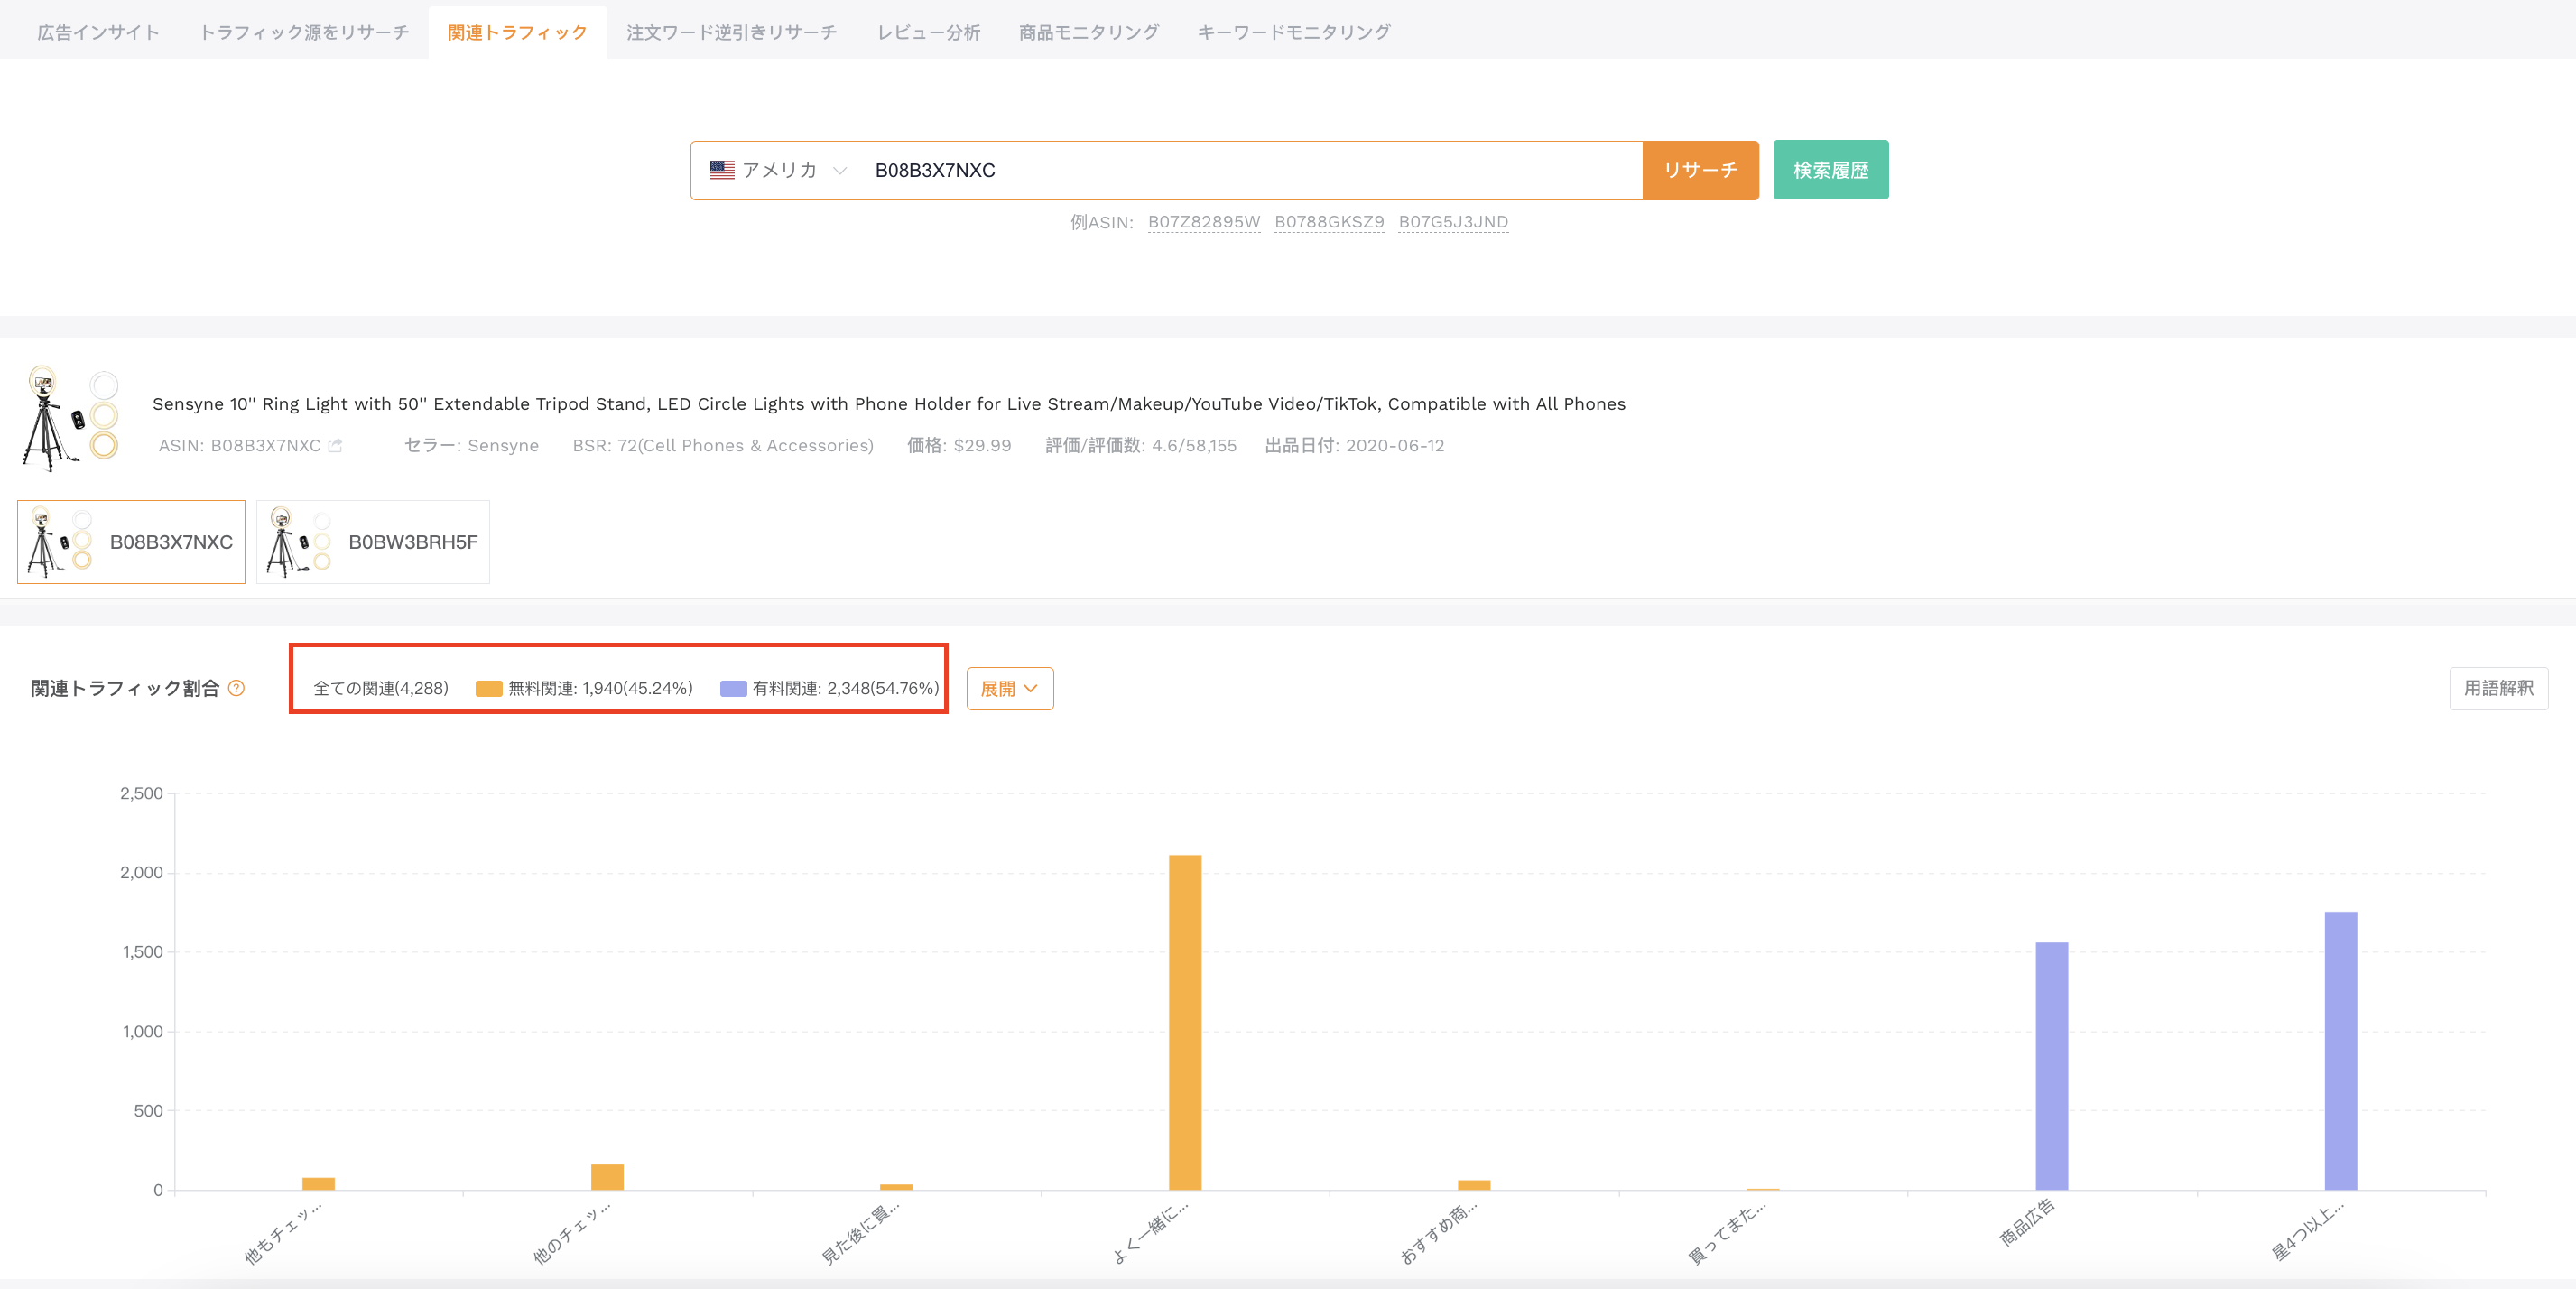Click the orange リサーチ button

click(x=1700, y=170)
